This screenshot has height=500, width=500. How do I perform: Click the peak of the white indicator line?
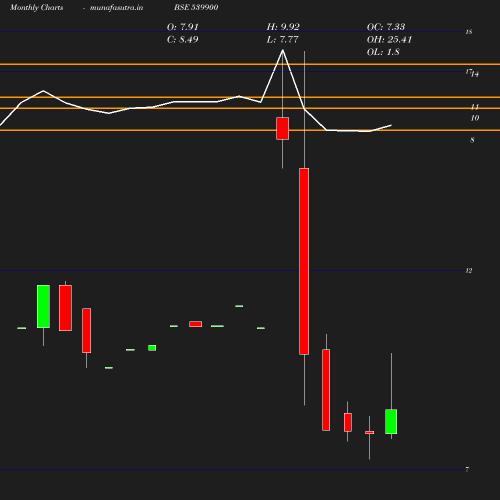[x=283, y=50]
